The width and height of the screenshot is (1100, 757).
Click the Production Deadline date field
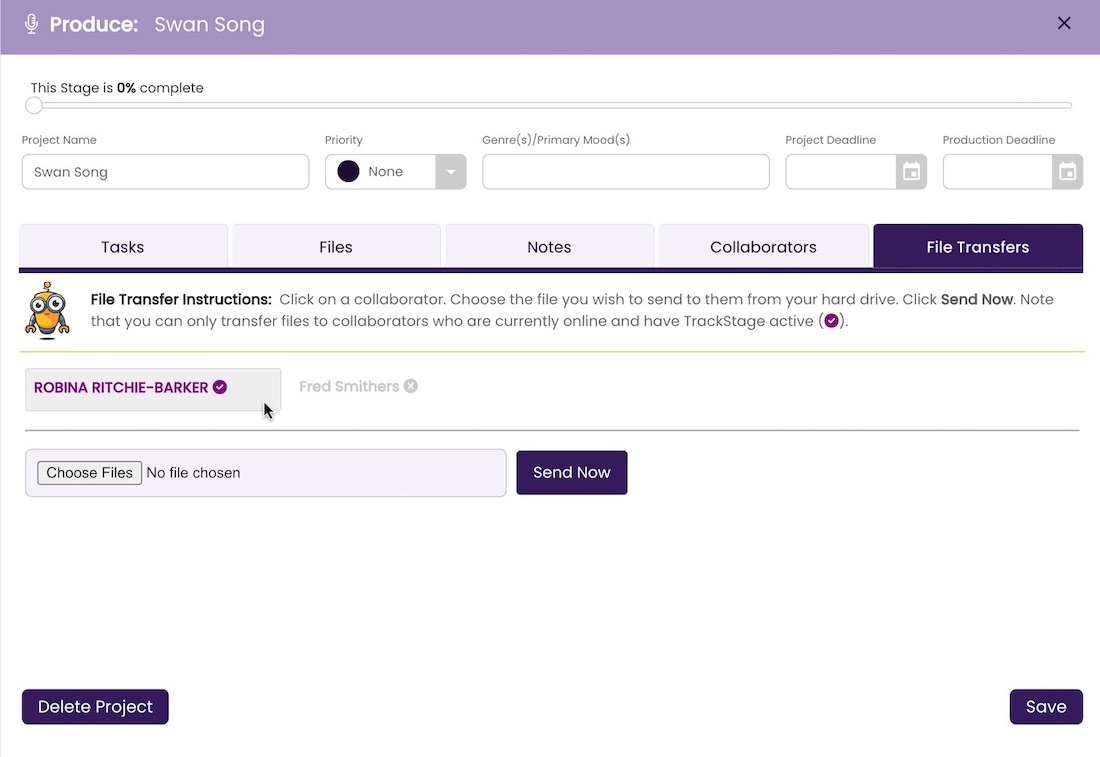pyautogui.click(x=998, y=172)
